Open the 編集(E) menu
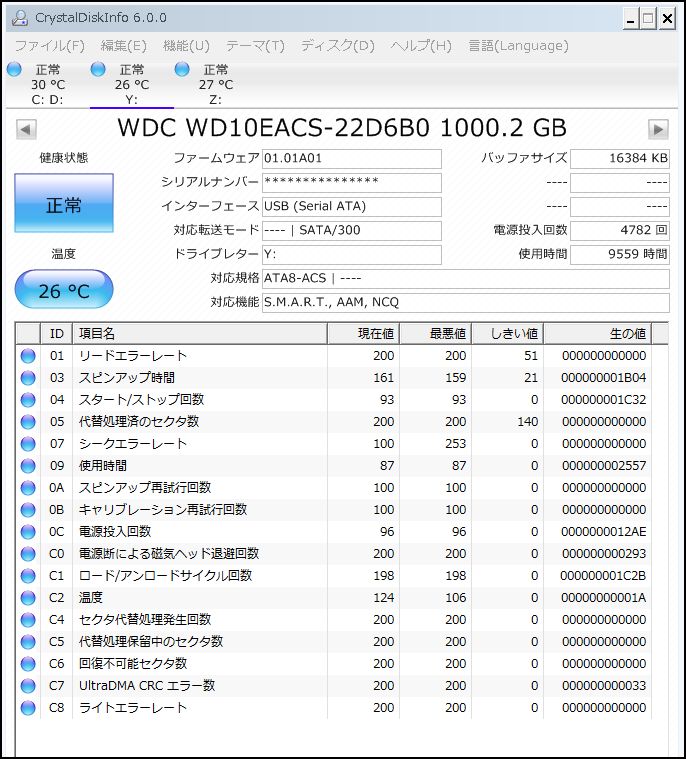This screenshot has height=759, width=686. coord(123,46)
